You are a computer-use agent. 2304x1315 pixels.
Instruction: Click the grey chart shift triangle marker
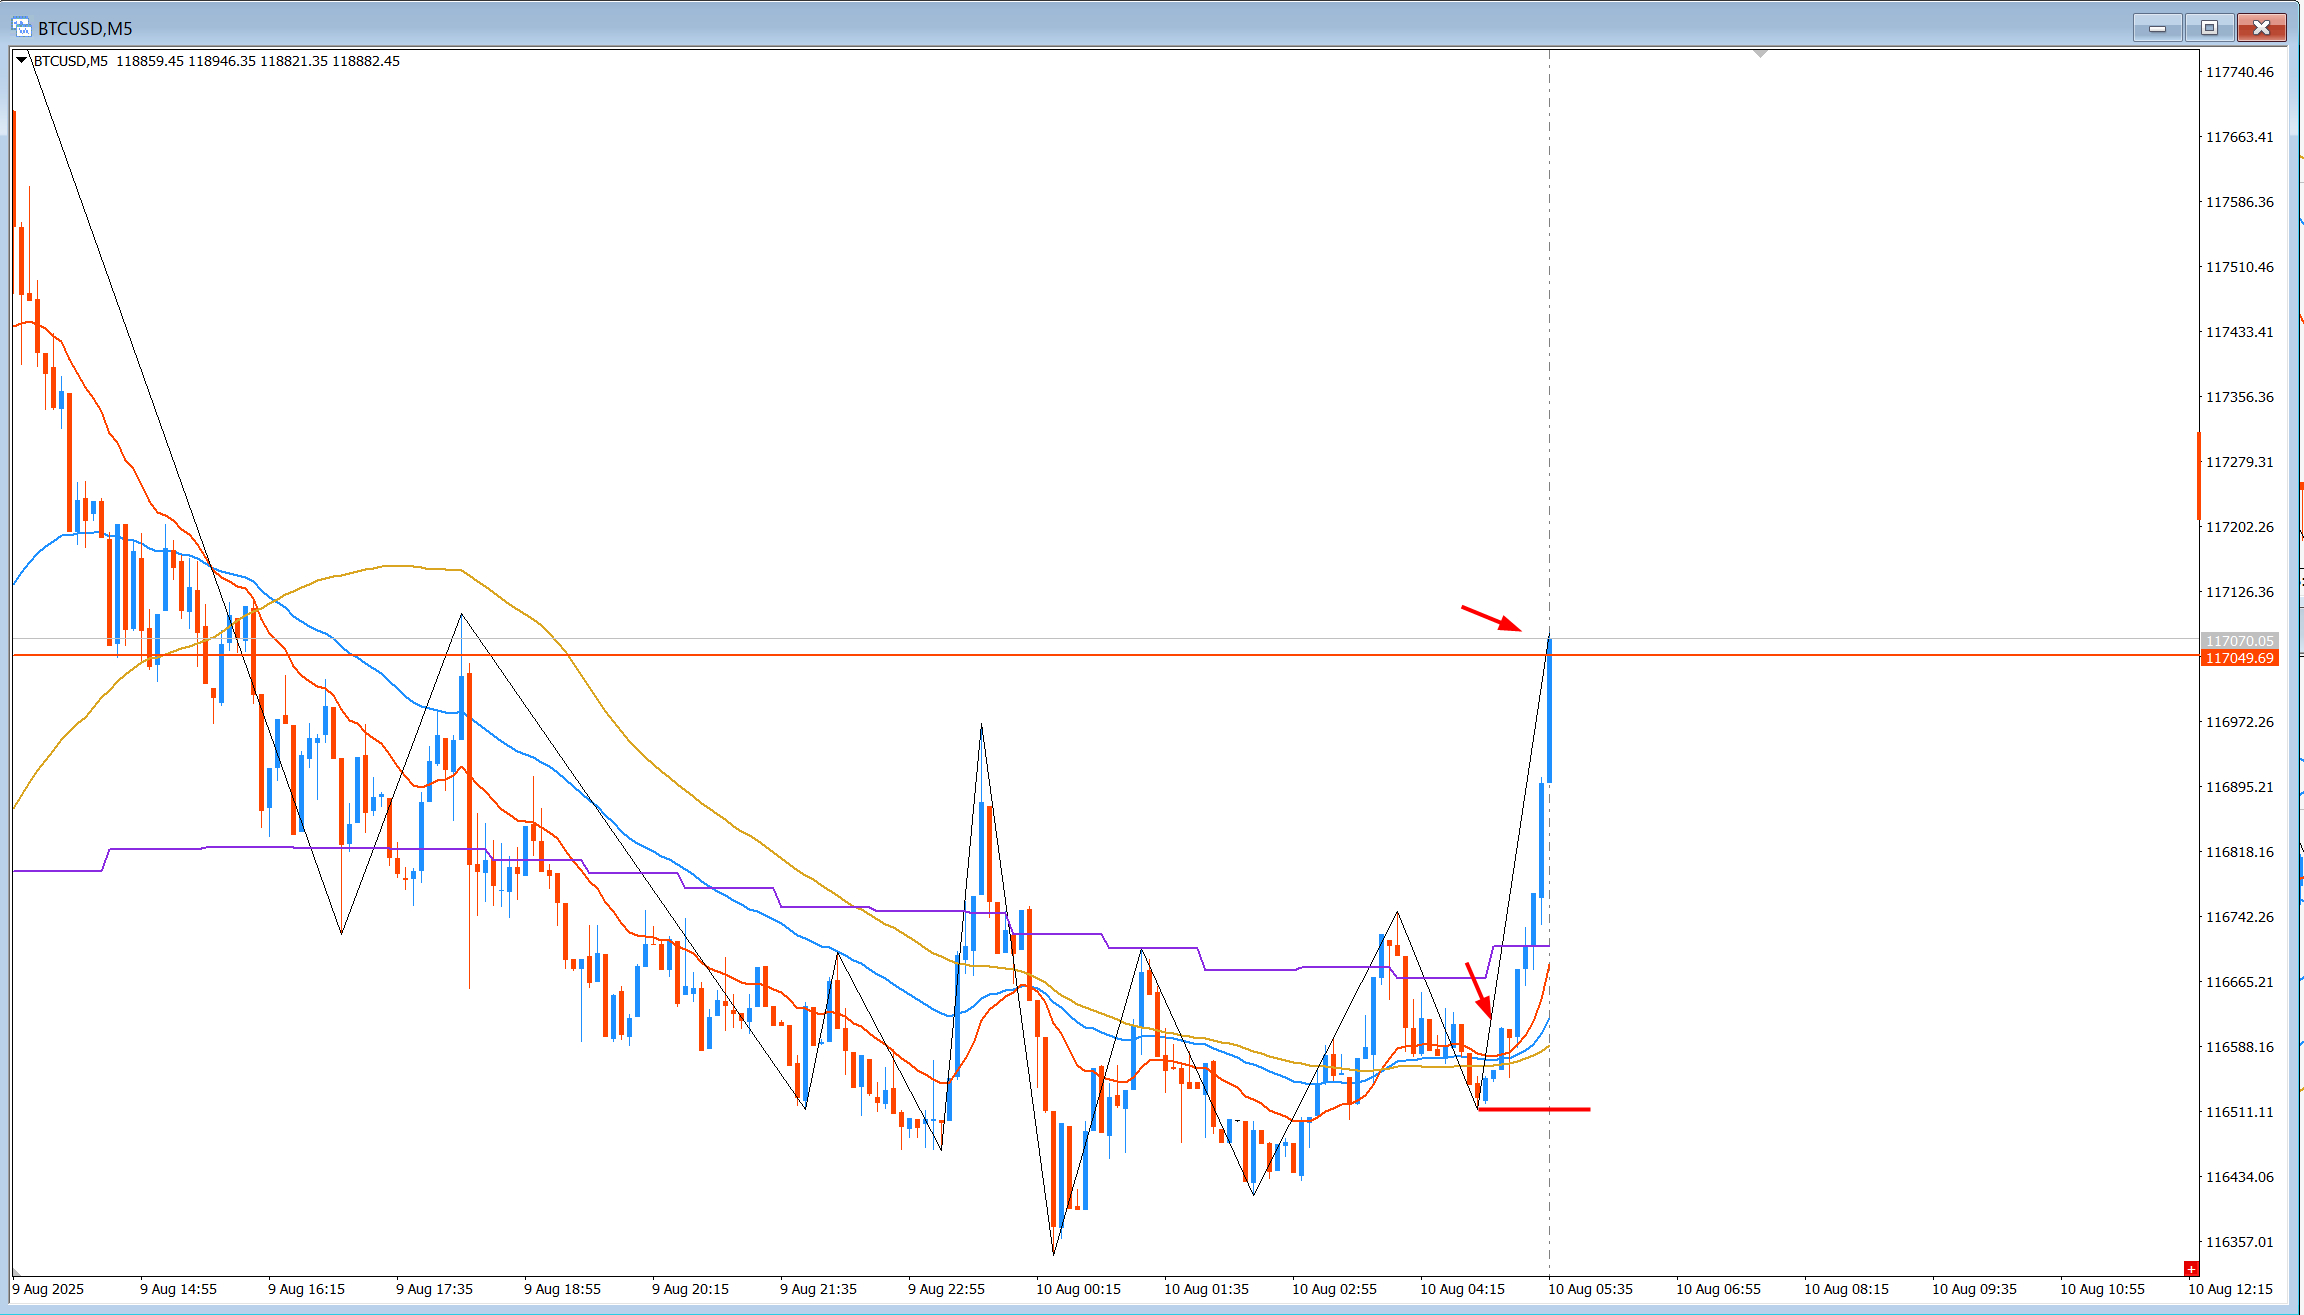click(x=1760, y=53)
